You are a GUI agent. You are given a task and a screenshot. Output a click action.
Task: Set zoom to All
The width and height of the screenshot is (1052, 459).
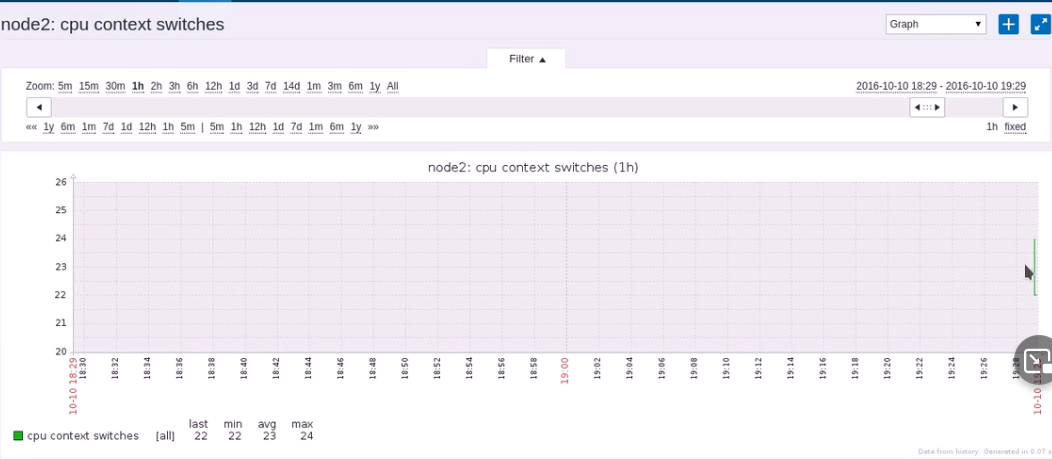[x=392, y=87]
